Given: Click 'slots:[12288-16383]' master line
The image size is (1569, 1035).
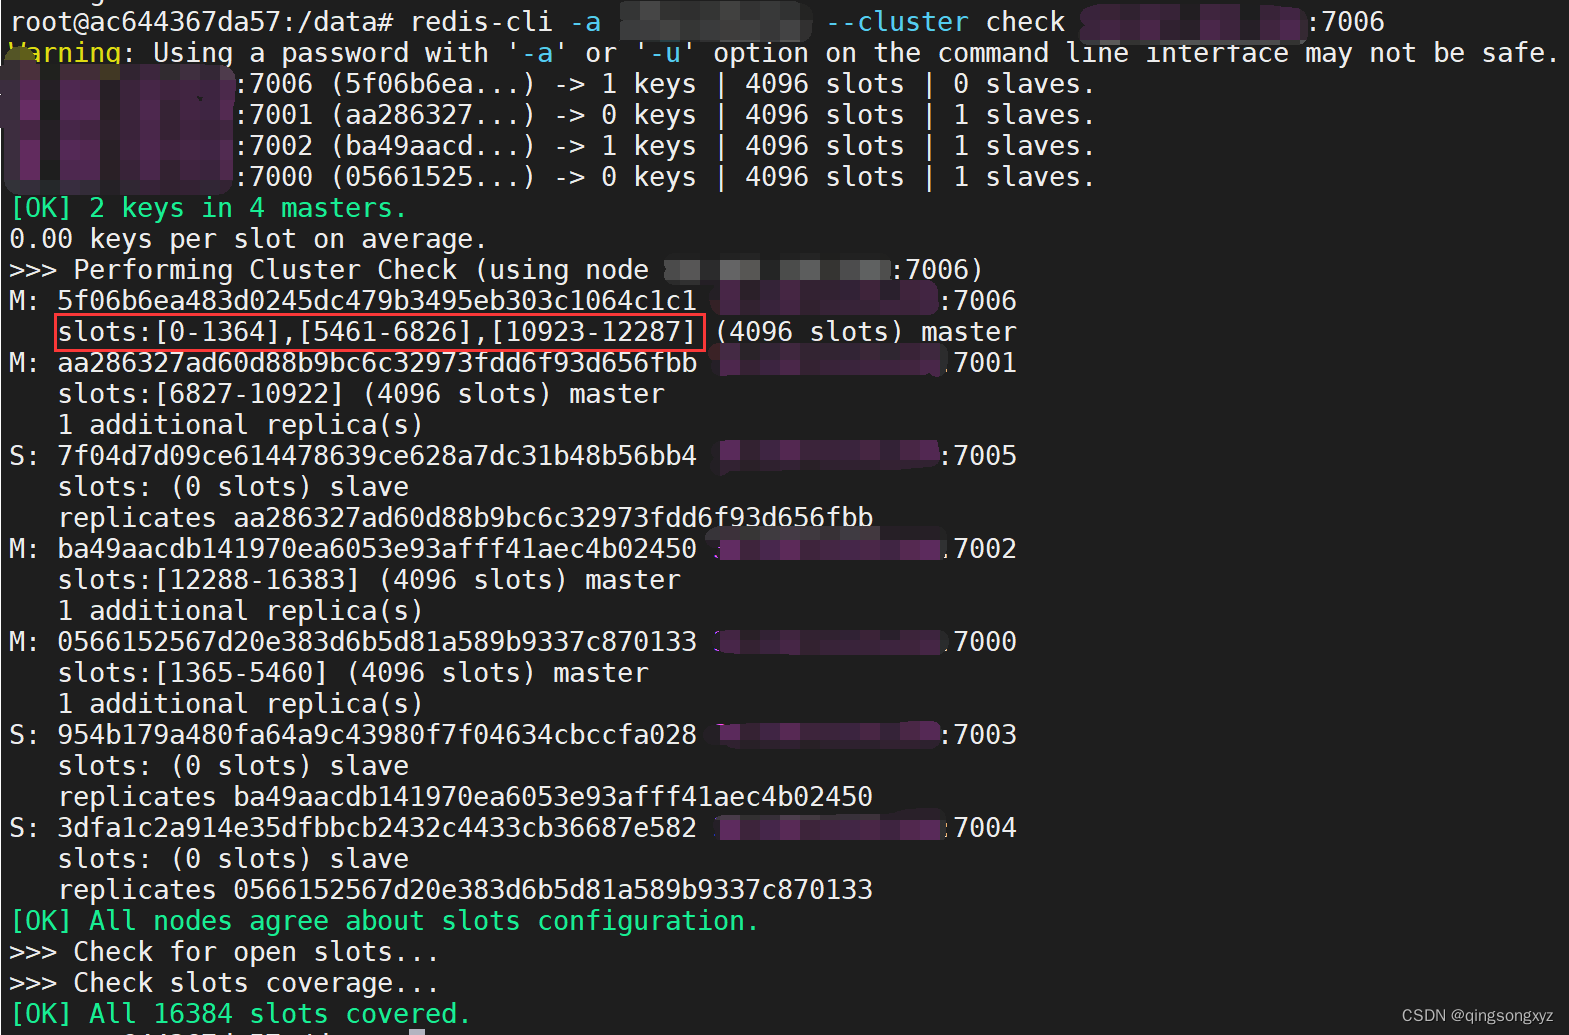Looking at the screenshot, I should coord(369,580).
